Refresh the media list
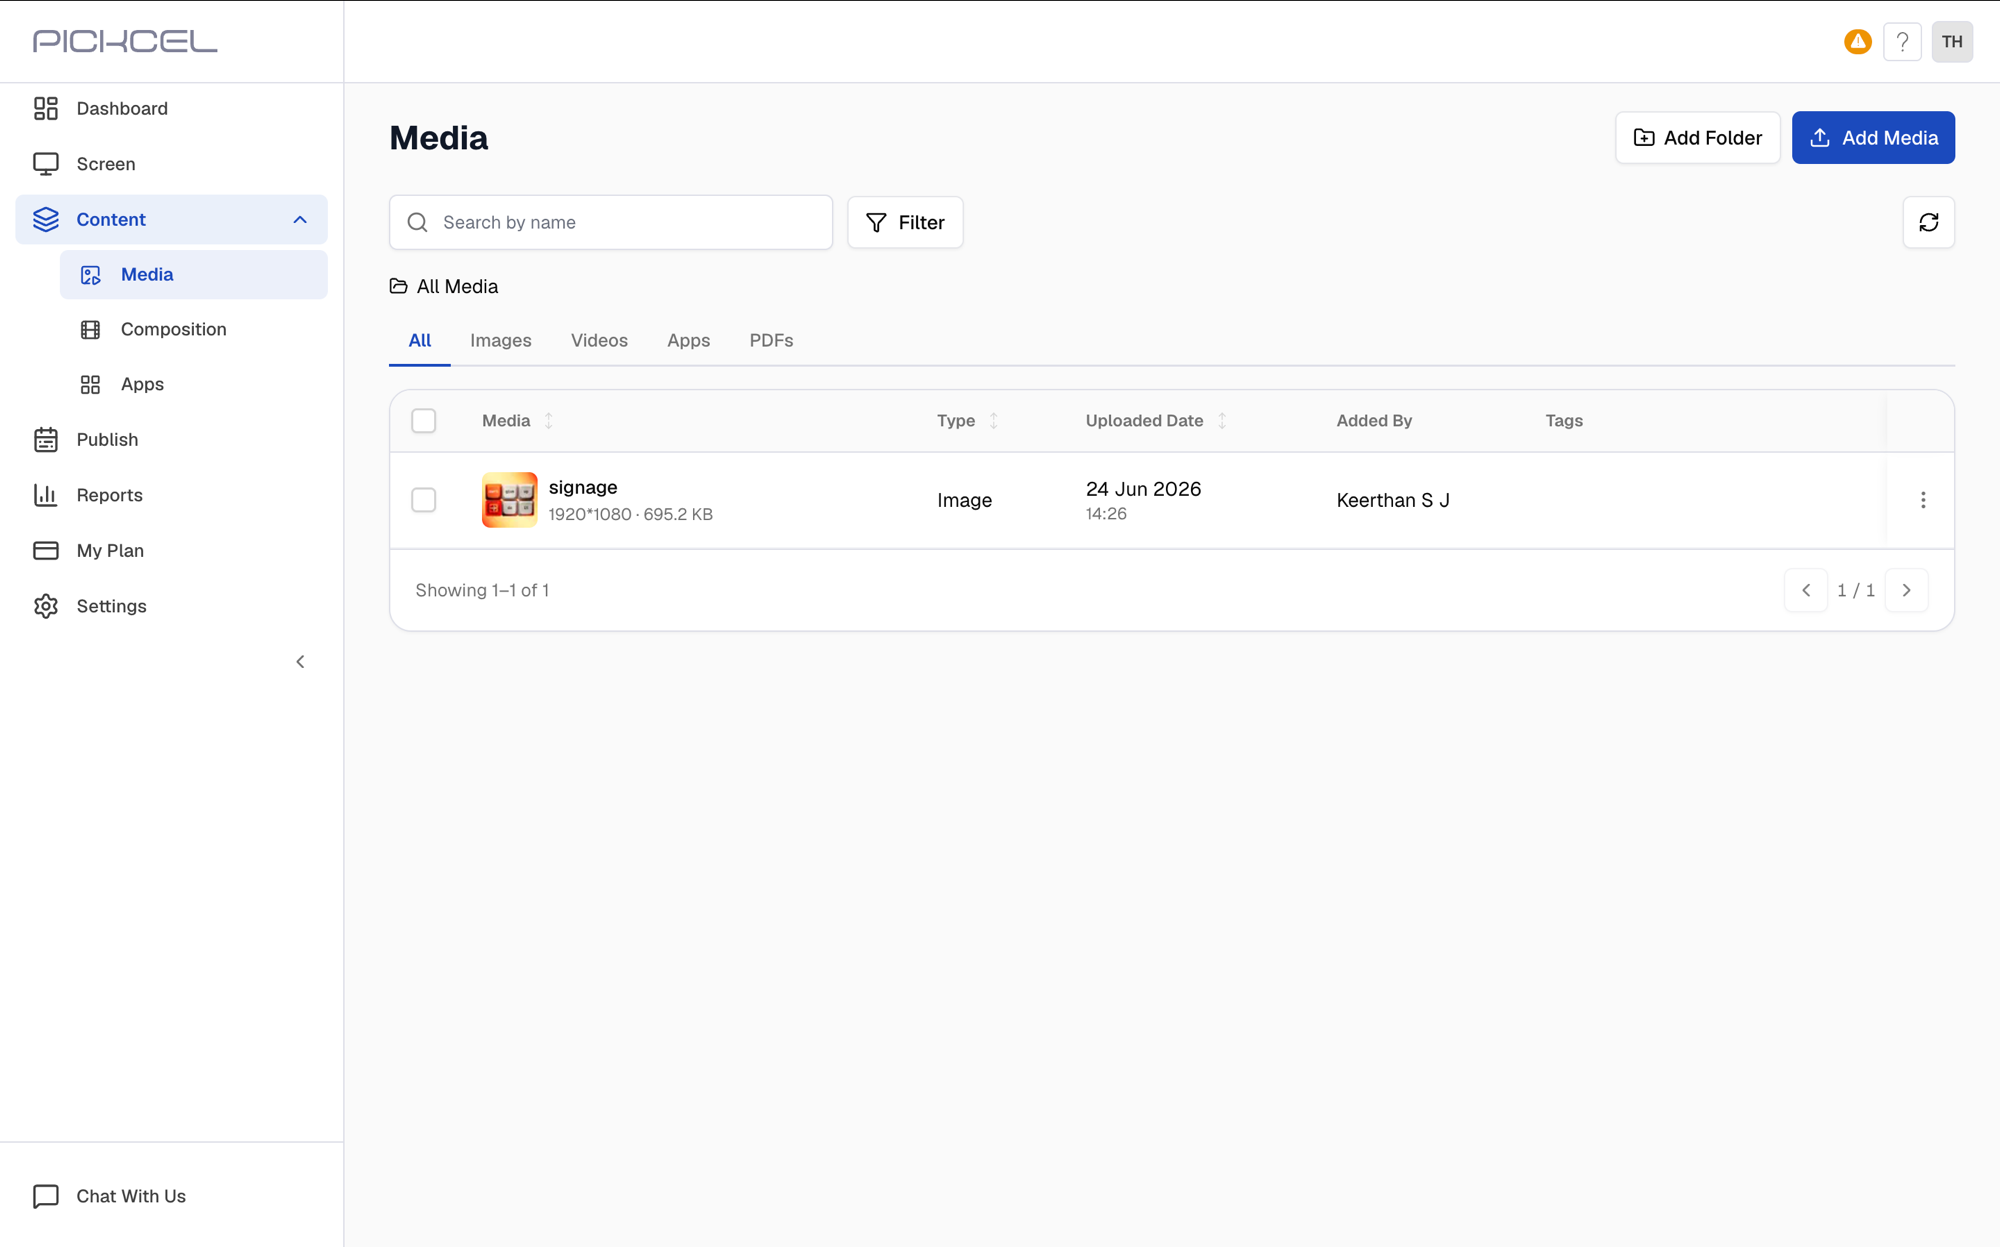Image resolution: width=2000 pixels, height=1247 pixels. (1928, 222)
